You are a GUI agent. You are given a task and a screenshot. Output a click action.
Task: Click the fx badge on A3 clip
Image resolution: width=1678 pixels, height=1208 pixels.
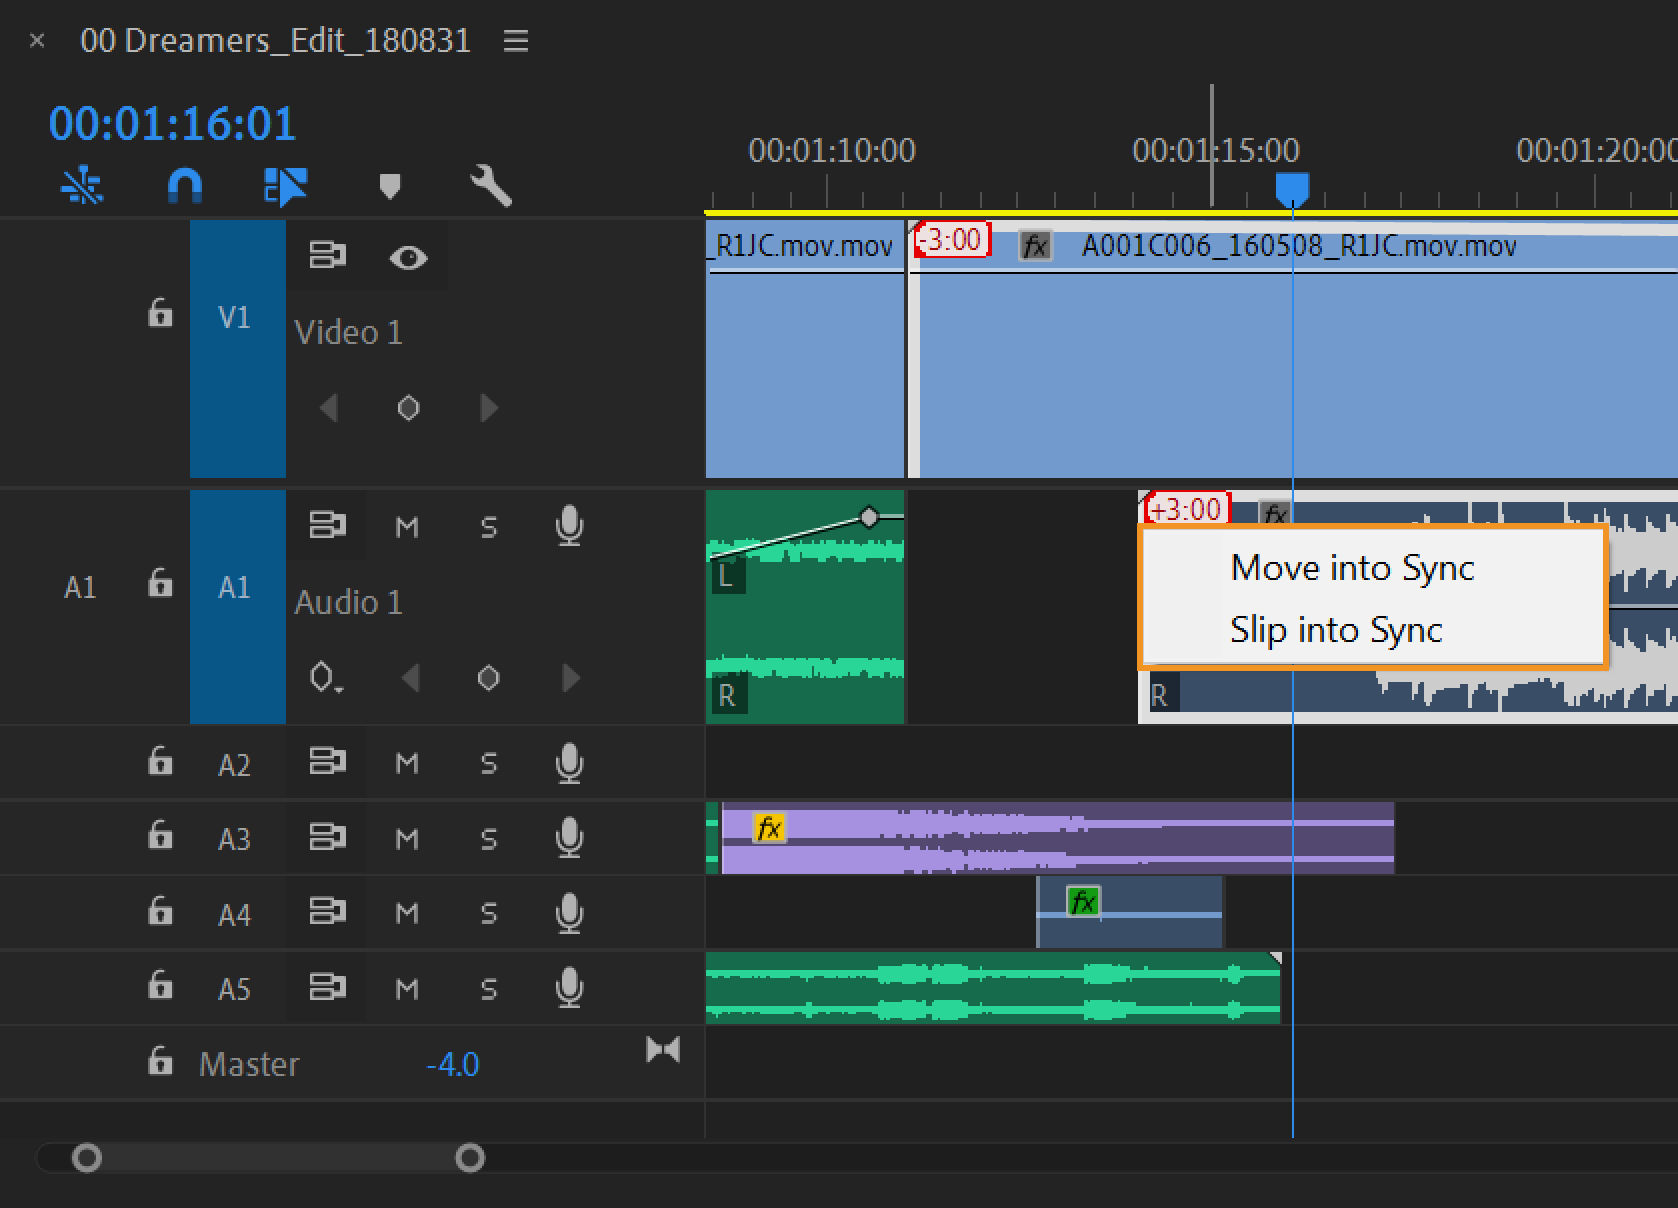click(769, 828)
